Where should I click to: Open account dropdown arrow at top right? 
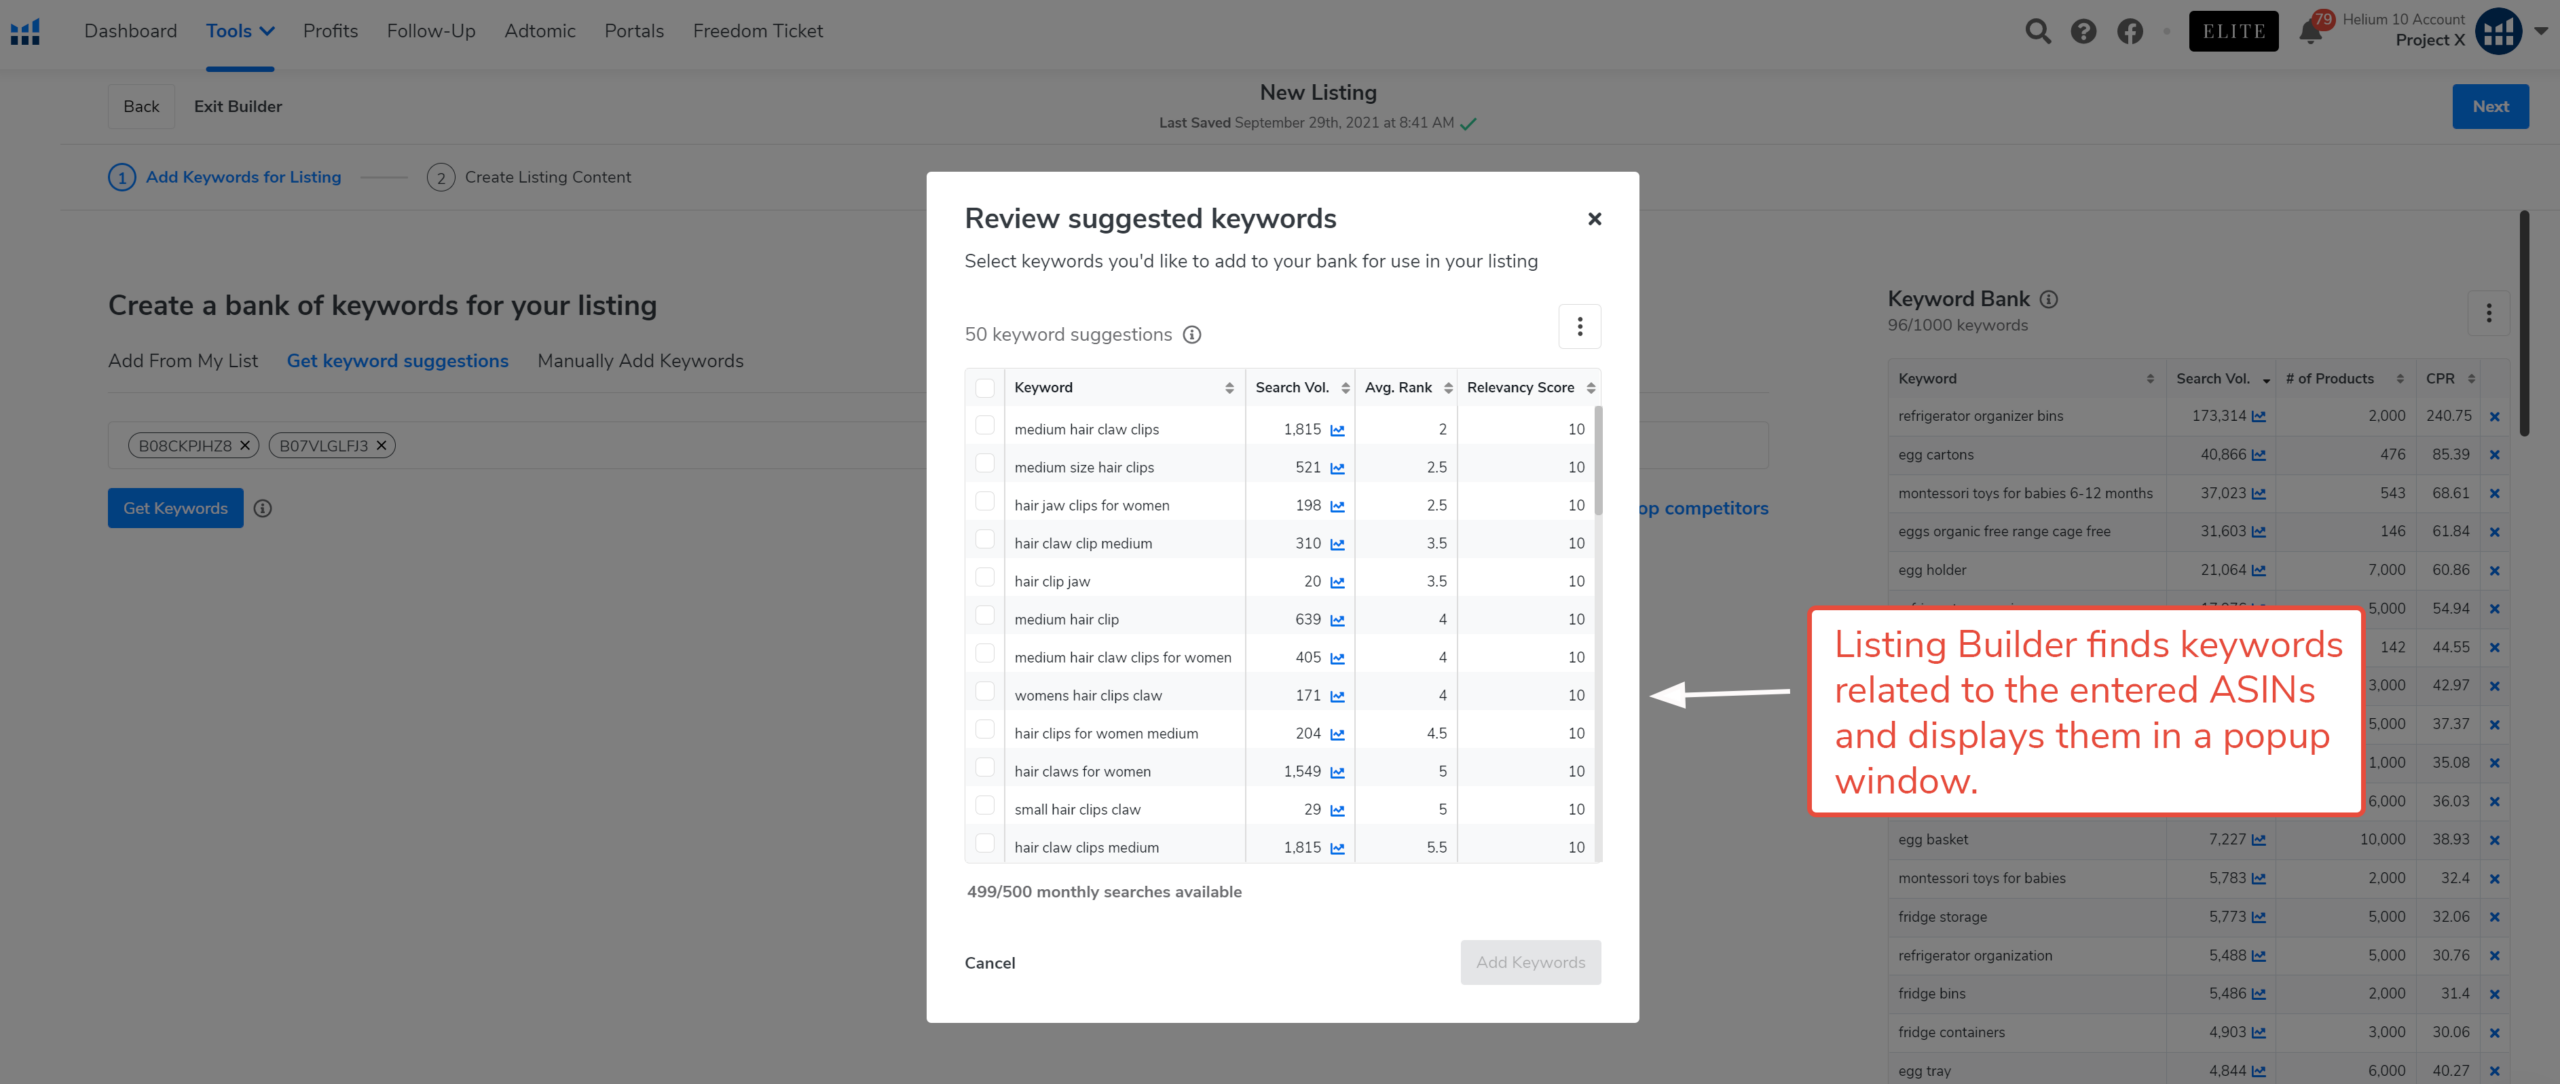click(2540, 31)
